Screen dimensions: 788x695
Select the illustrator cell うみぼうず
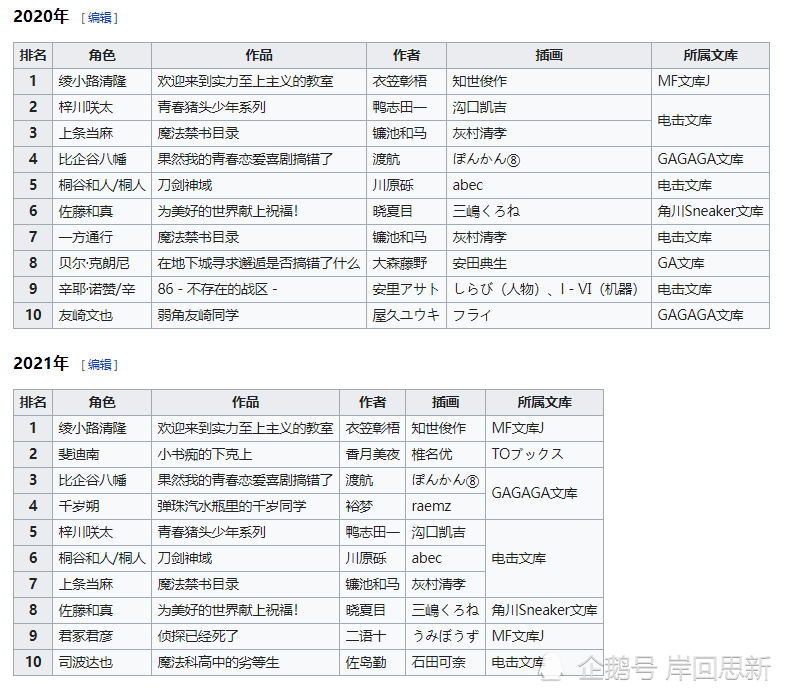click(445, 636)
